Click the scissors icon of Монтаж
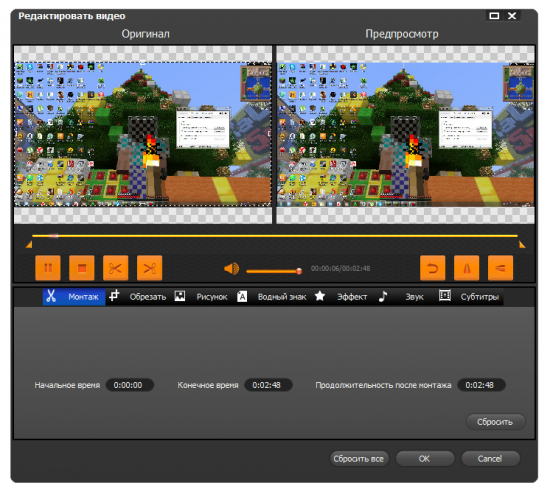 click(x=51, y=296)
